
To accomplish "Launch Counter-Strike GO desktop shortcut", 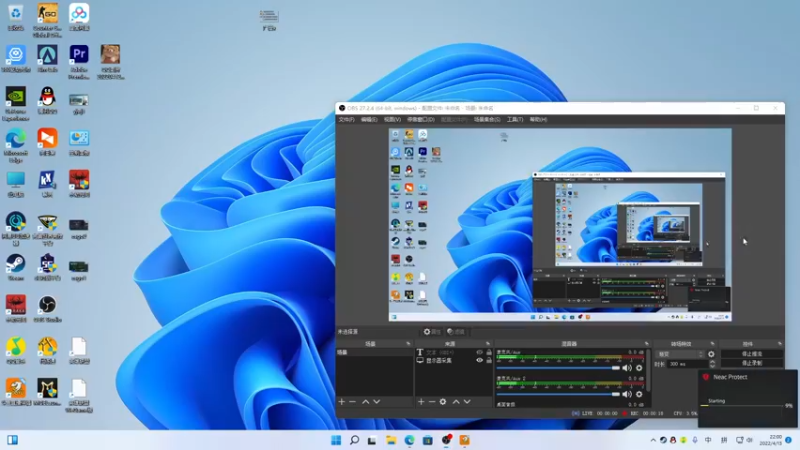I will (x=47, y=19).
